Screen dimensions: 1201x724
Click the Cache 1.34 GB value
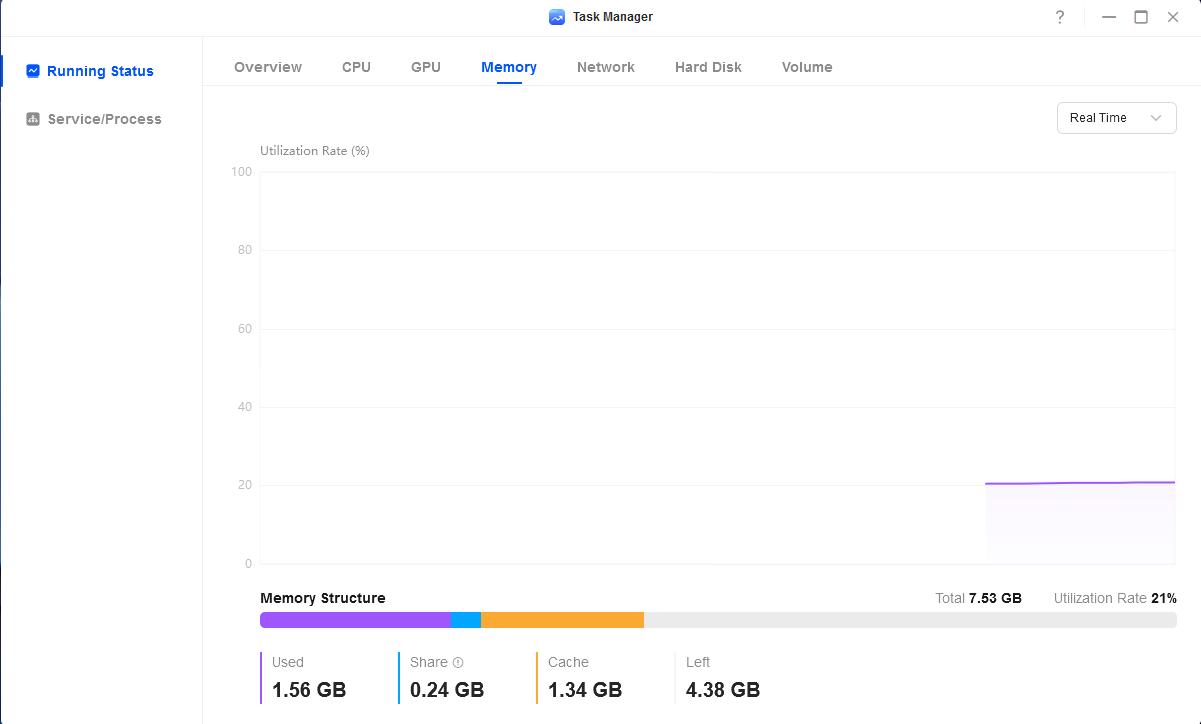point(585,690)
